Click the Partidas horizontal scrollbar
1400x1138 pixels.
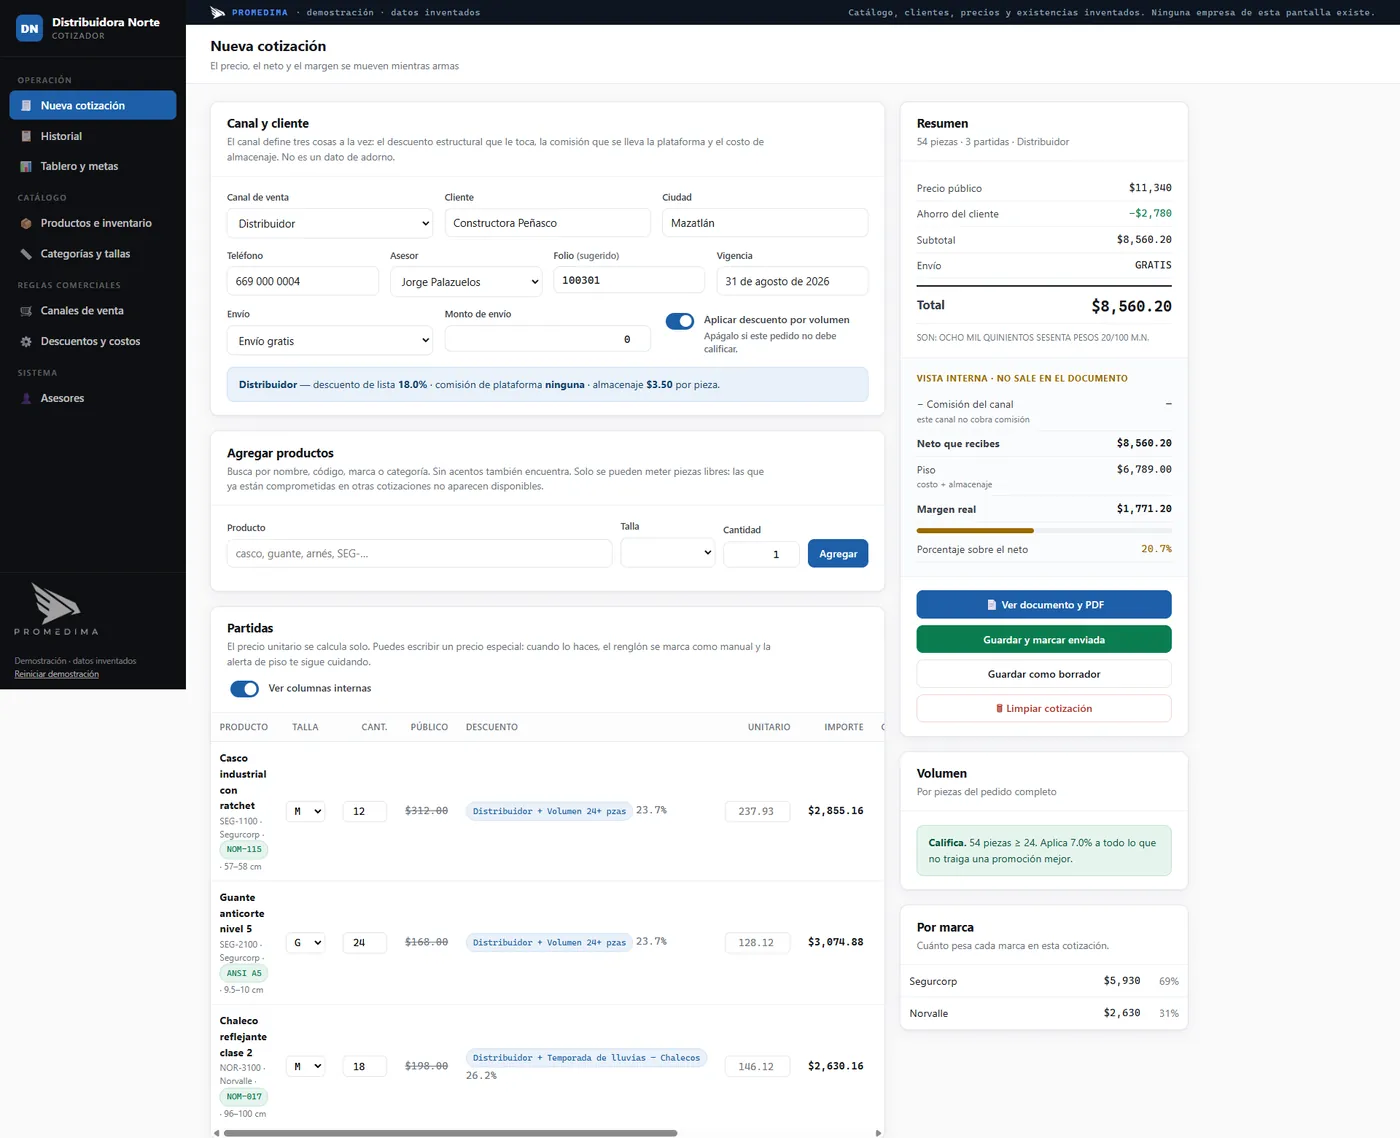(x=450, y=1133)
